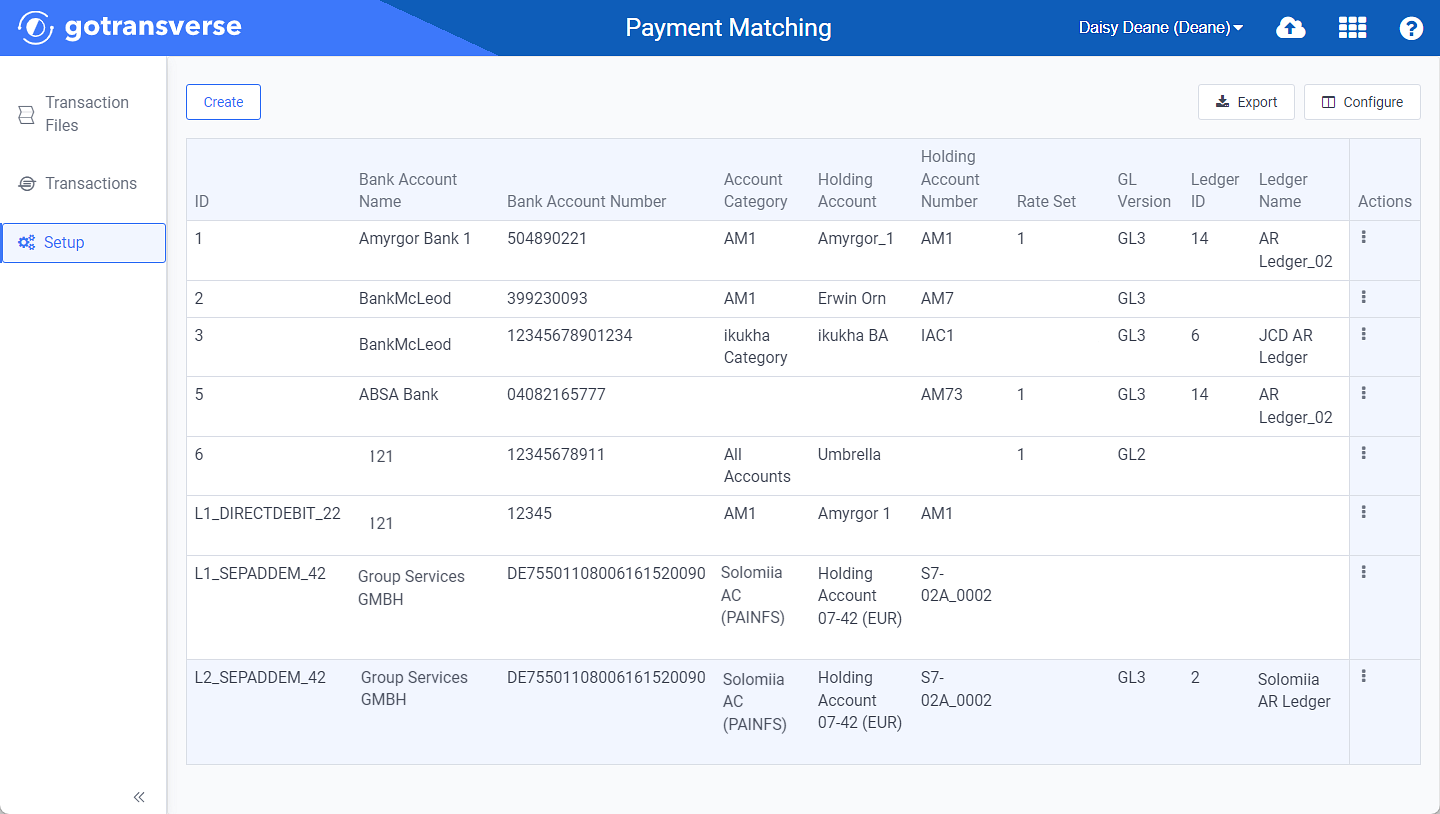Click Rate Set column header
This screenshot has height=814, width=1440.
click(x=1046, y=201)
